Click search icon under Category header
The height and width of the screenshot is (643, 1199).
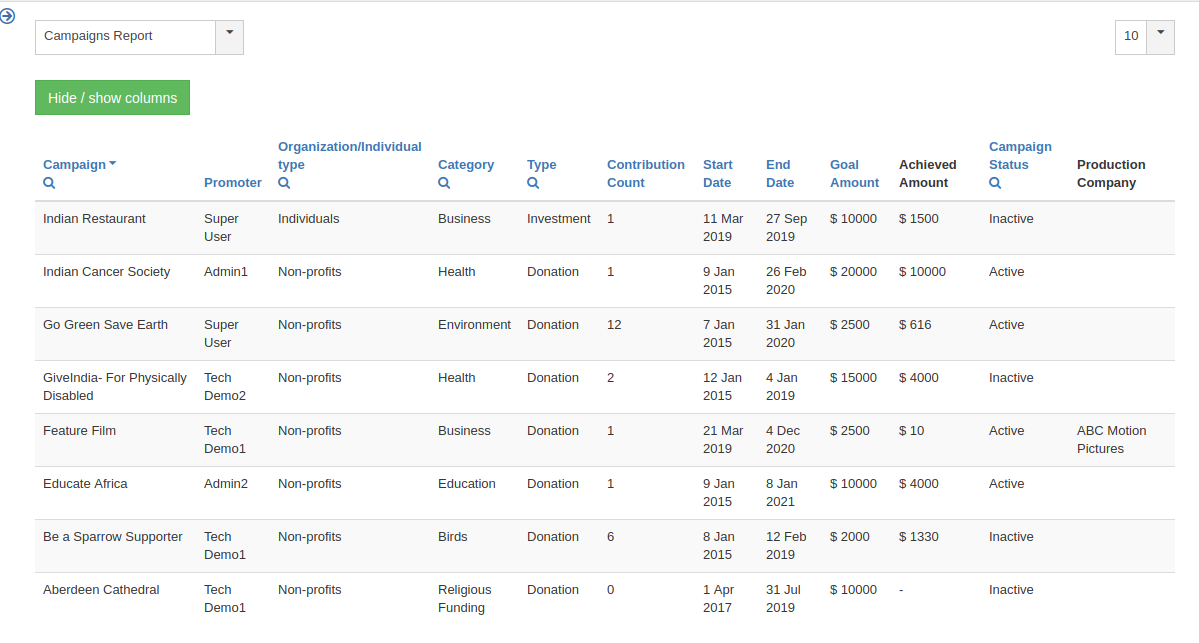[x=444, y=183]
